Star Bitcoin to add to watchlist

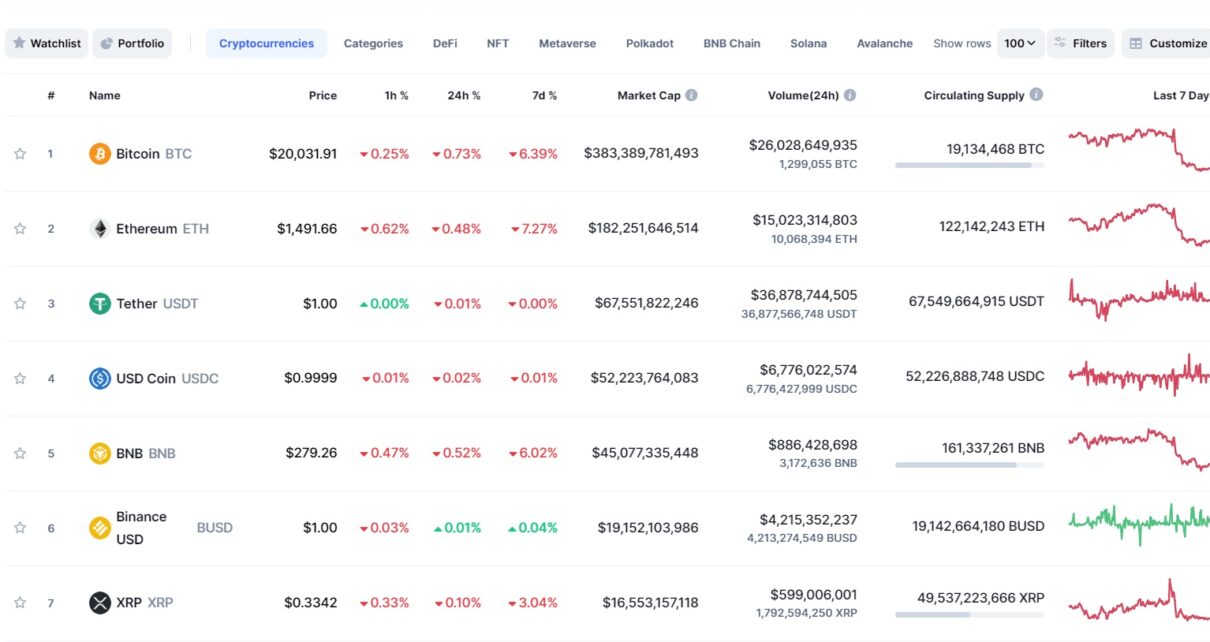(x=20, y=154)
